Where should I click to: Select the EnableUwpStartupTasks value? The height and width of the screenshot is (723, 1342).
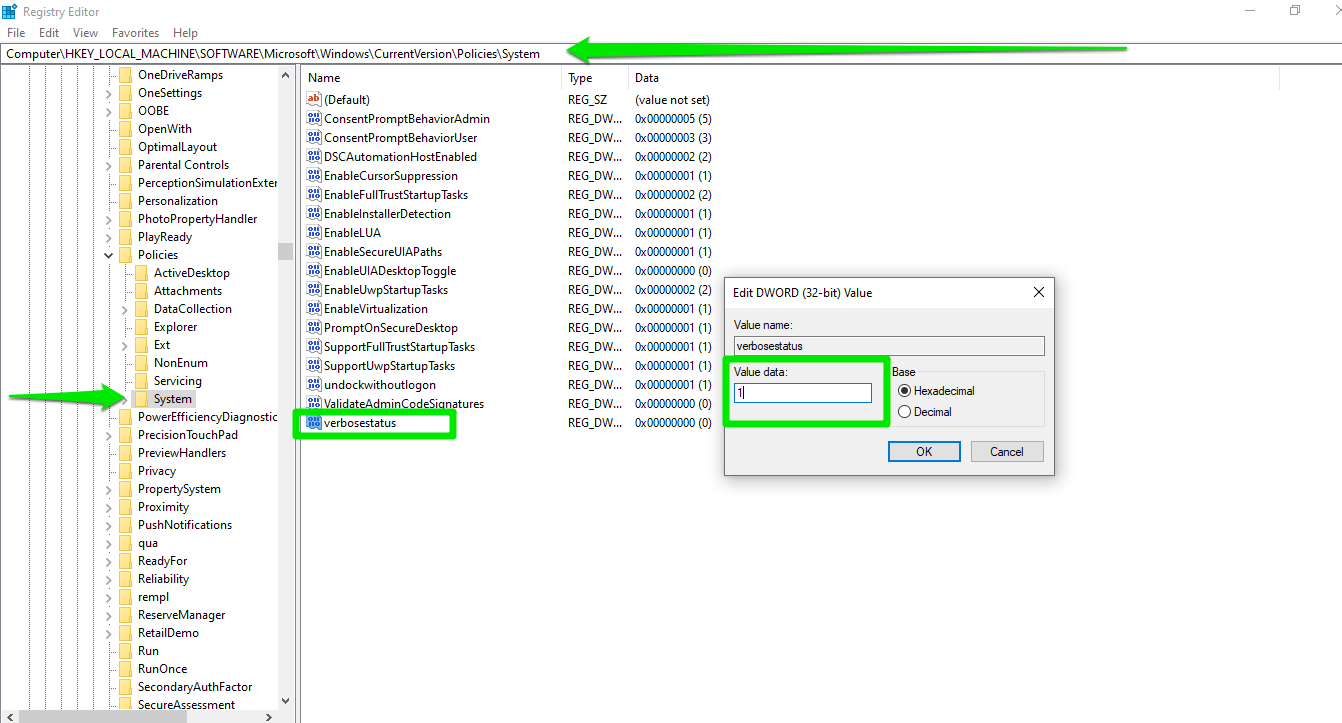pyautogui.click(x=386, y=290)
